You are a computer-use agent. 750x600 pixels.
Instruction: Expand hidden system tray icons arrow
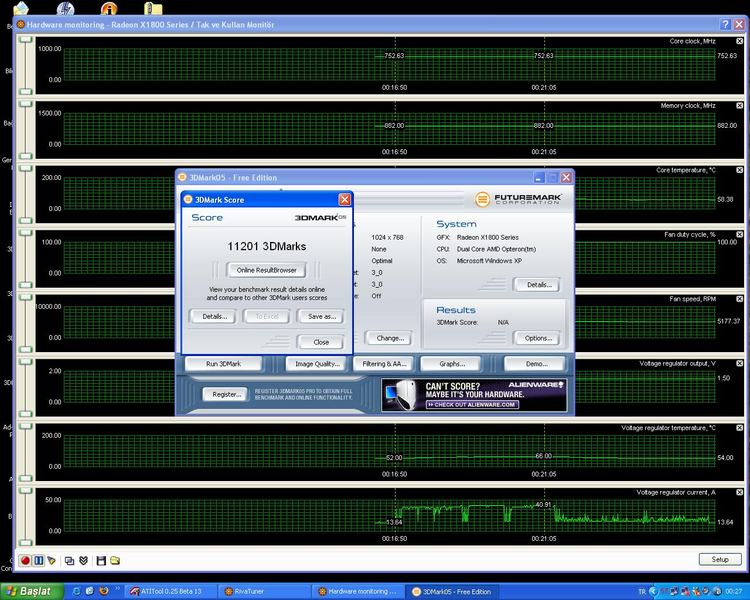tap(653, 591)
